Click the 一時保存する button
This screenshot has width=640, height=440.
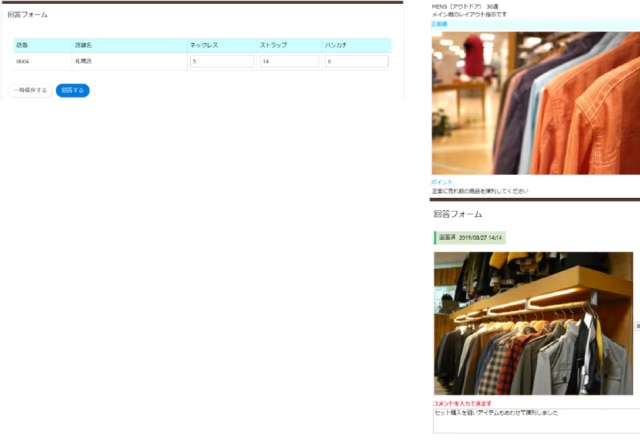point(29,90)
